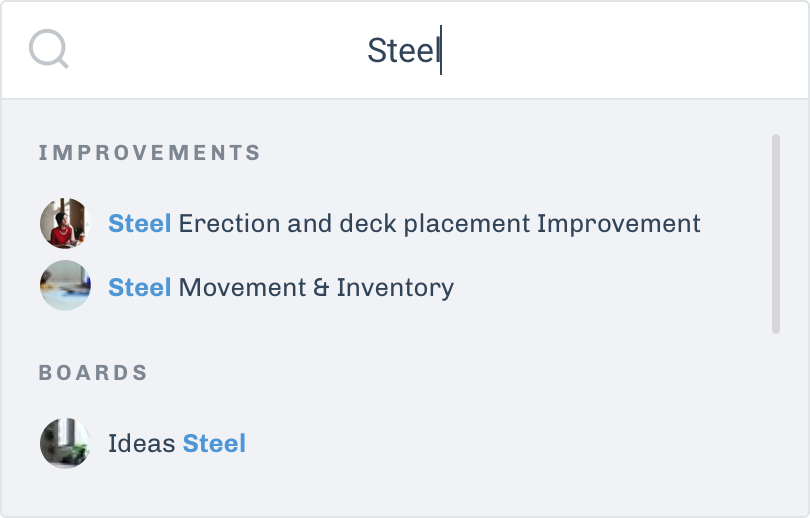The image size is (810, 518).
Task: Click highlighted "Steel" in the Erection result
Action: click(140, 223)
